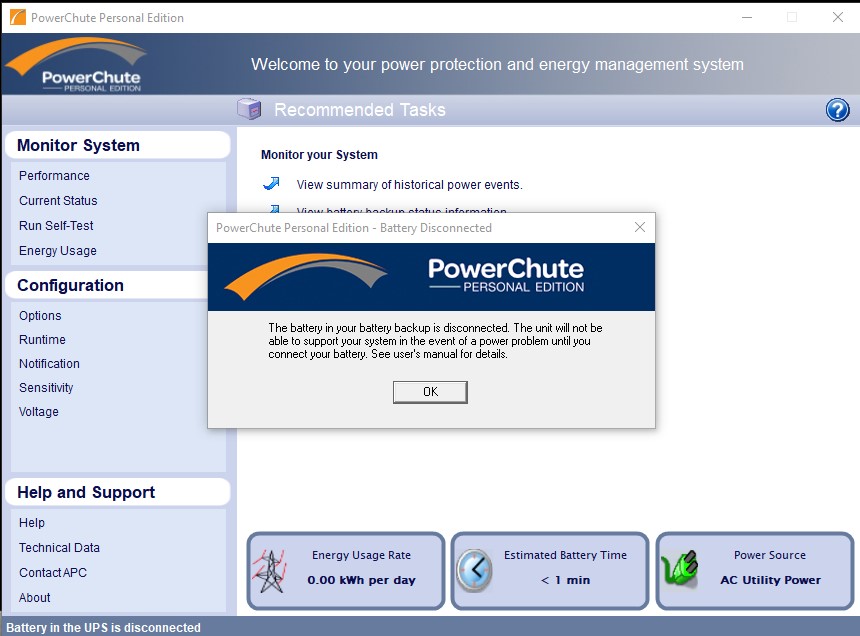Screen dimensions: 860x636
Task: Click the blue help question mark icon
Action: [x=837, y=110]
